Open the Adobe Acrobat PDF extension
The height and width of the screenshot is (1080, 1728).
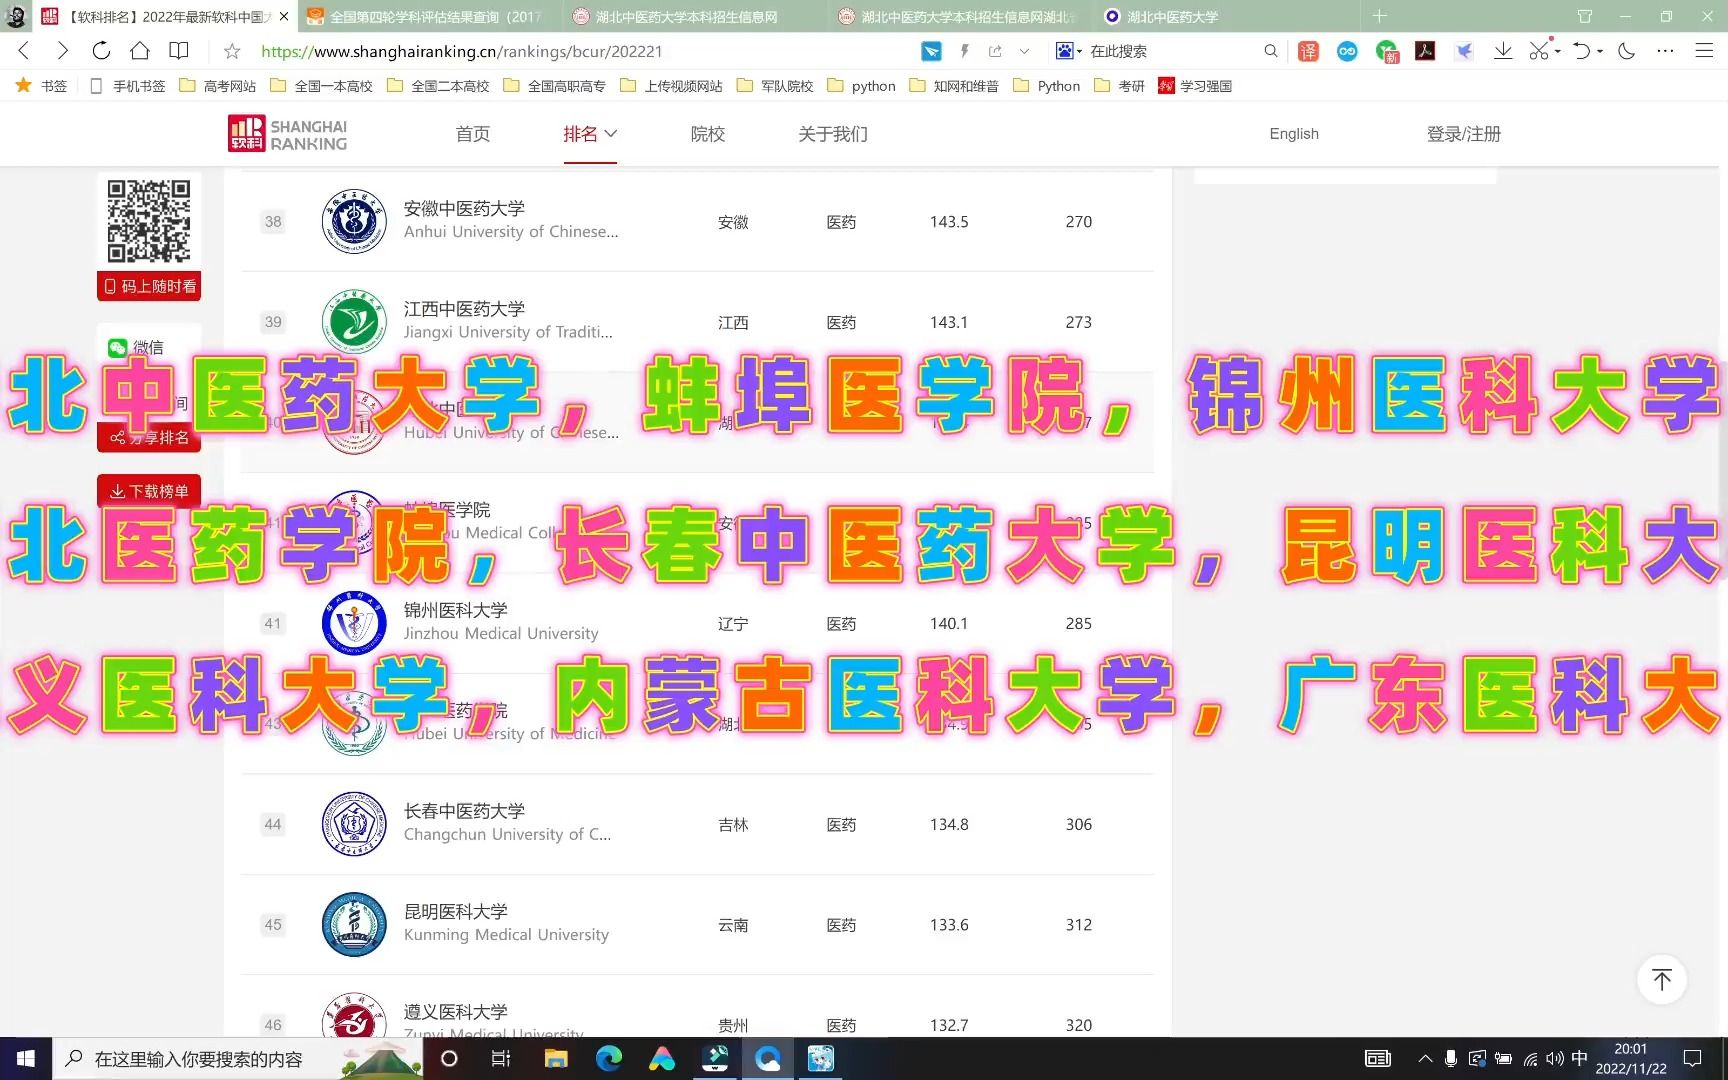point(1425,51)
